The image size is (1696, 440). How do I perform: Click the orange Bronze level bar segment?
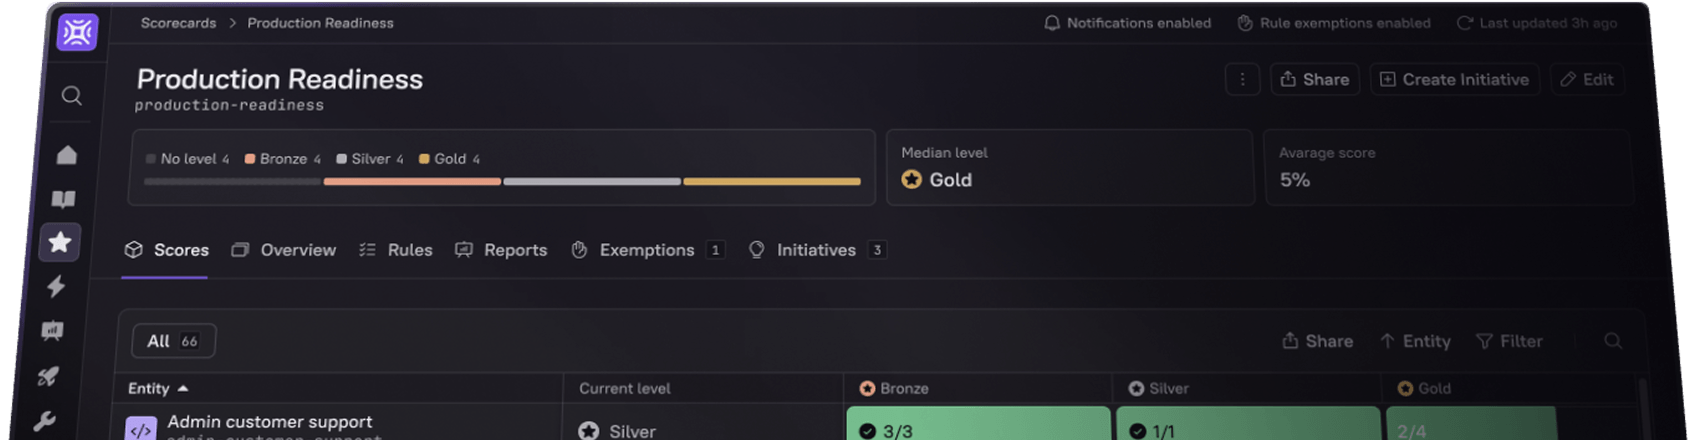[412, 182]
